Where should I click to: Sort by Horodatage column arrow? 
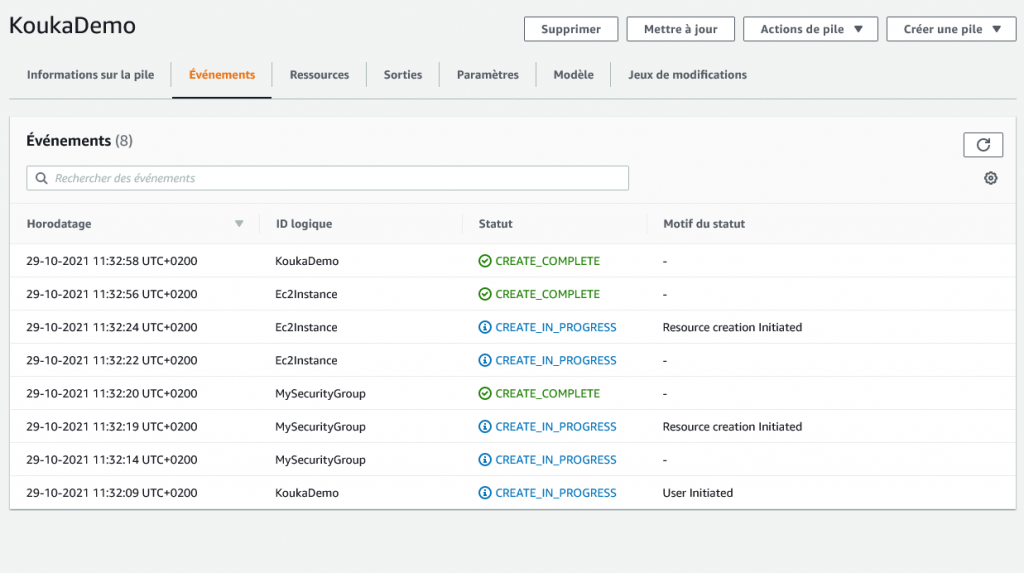[239, 224]
